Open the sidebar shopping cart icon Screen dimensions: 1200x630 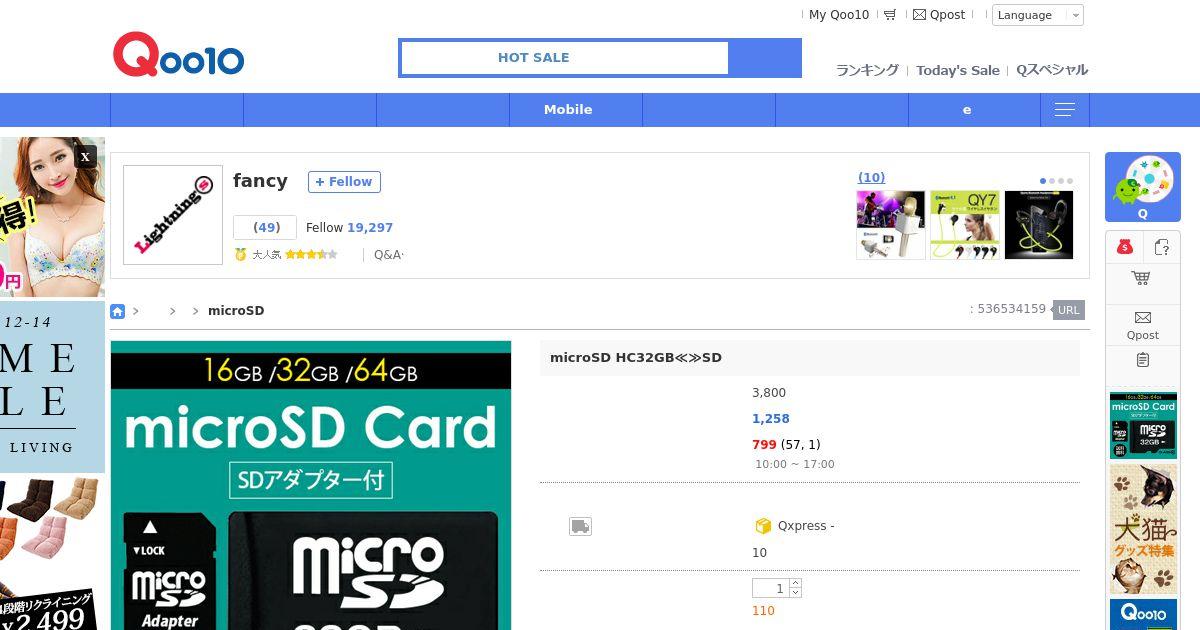[1141, 278]
